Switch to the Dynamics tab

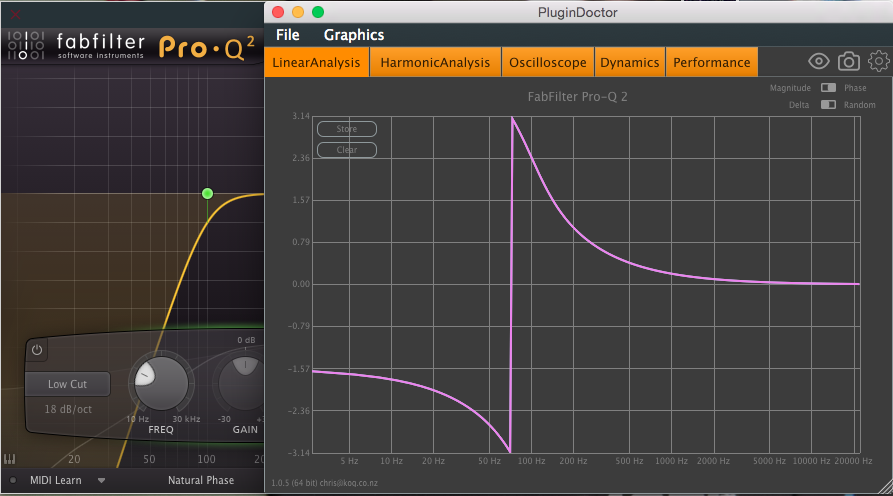tap(629, 62)
